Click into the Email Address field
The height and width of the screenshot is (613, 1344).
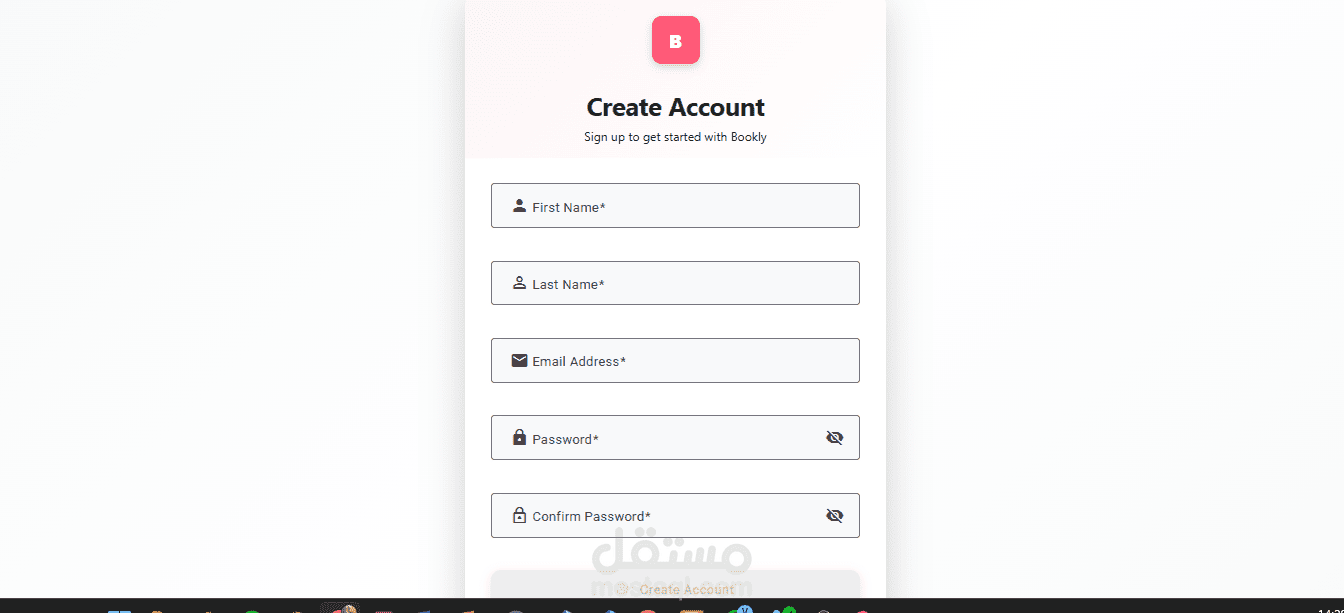coord(675,360)
